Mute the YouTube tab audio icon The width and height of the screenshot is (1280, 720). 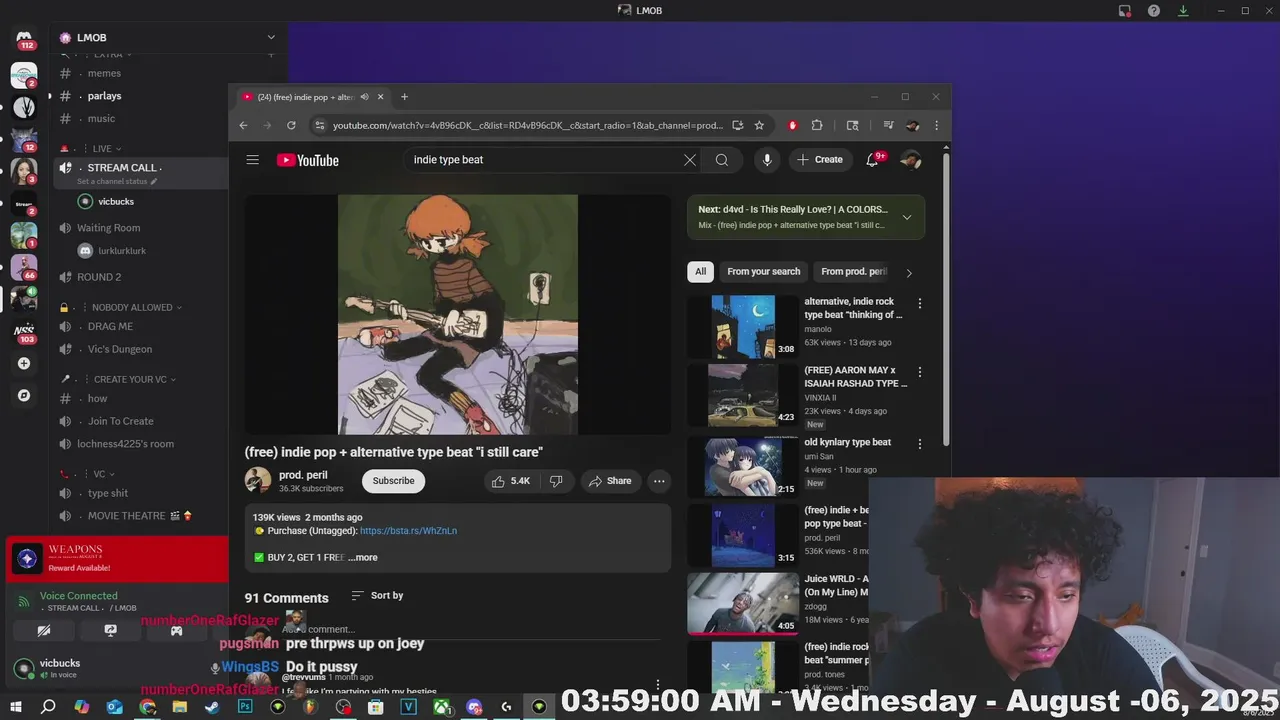coord(364,97)
